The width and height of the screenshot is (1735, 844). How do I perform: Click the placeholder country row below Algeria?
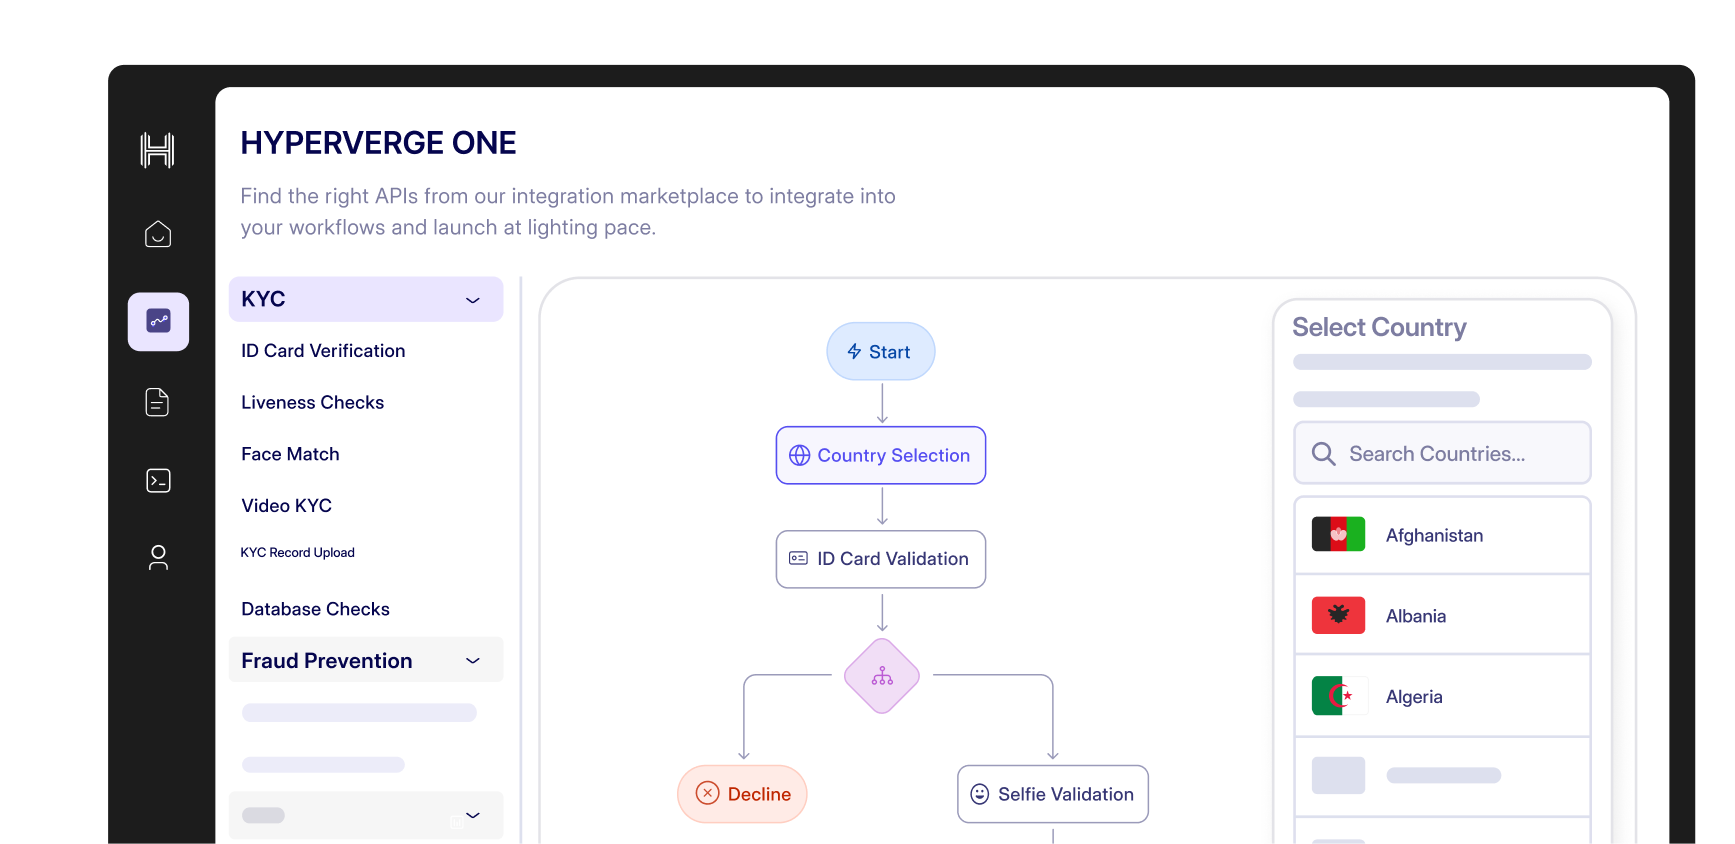coord(1442,776)
